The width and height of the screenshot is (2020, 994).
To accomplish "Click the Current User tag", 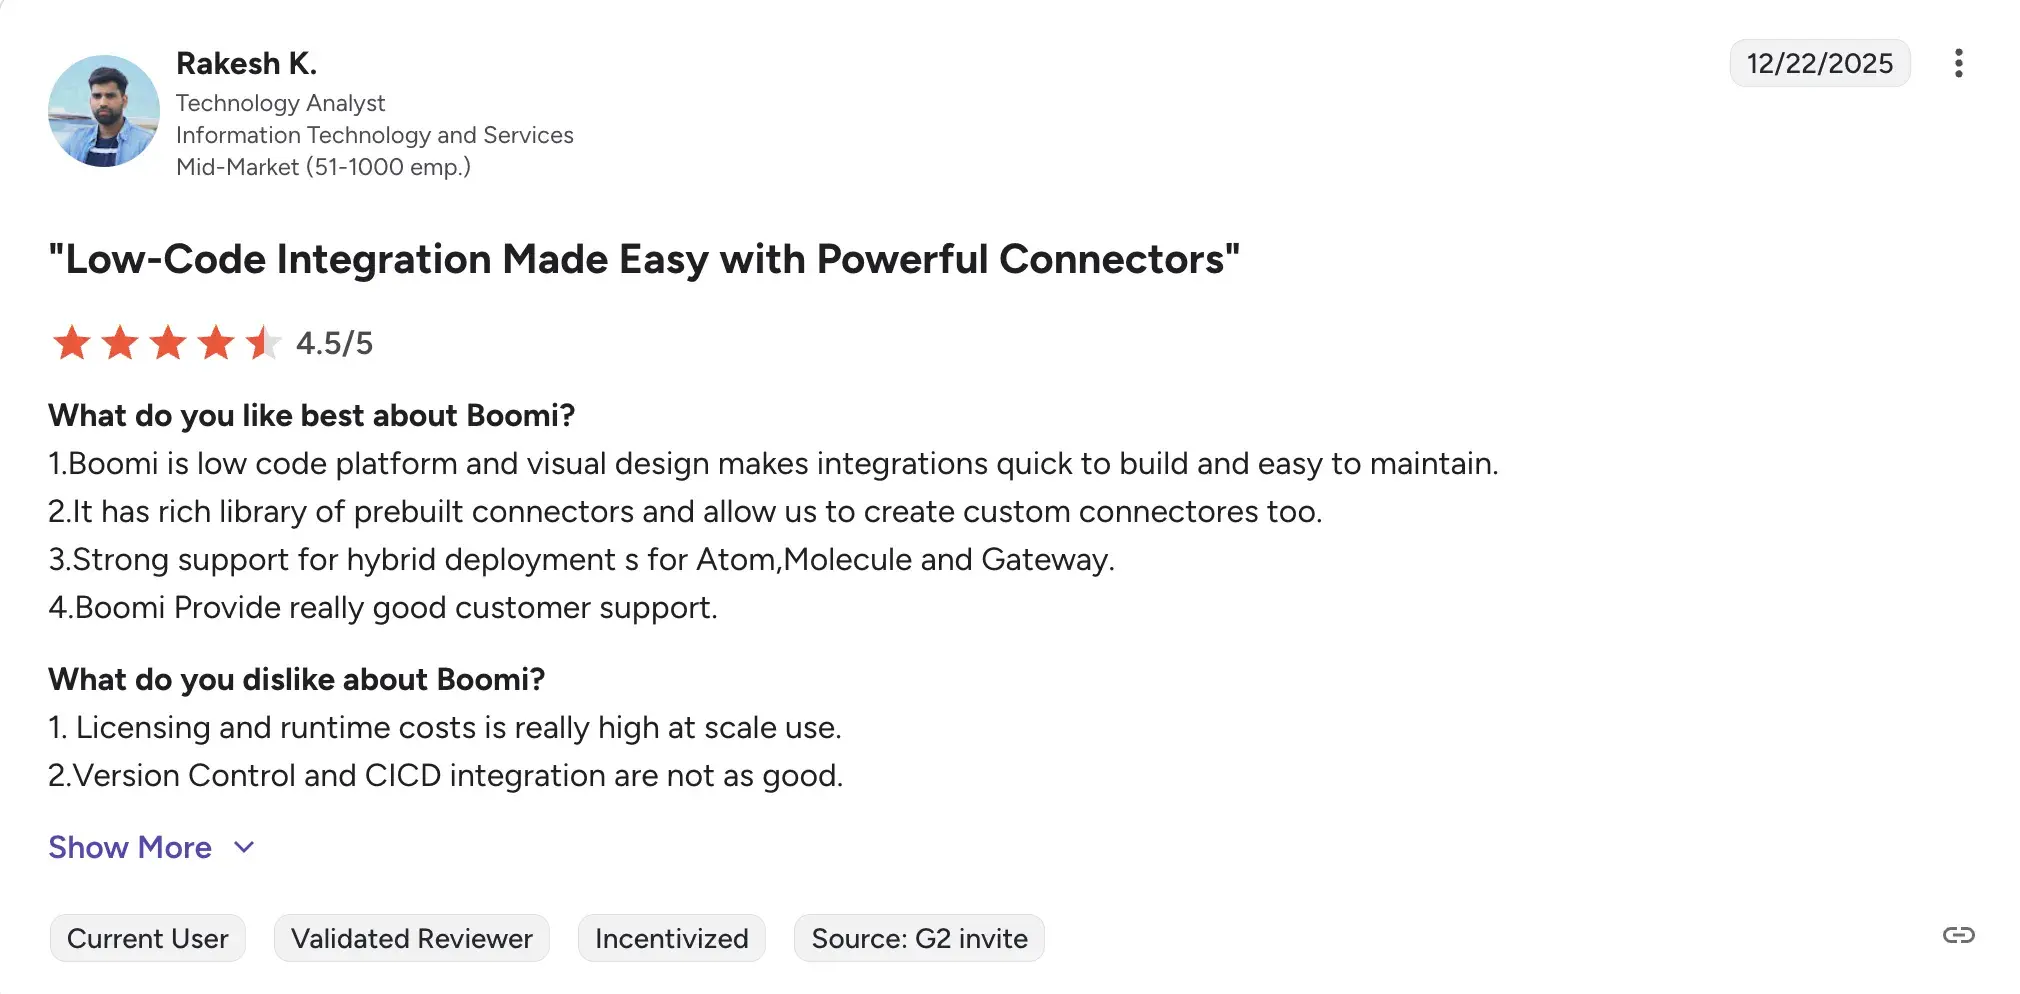I will tap(148, 939).
